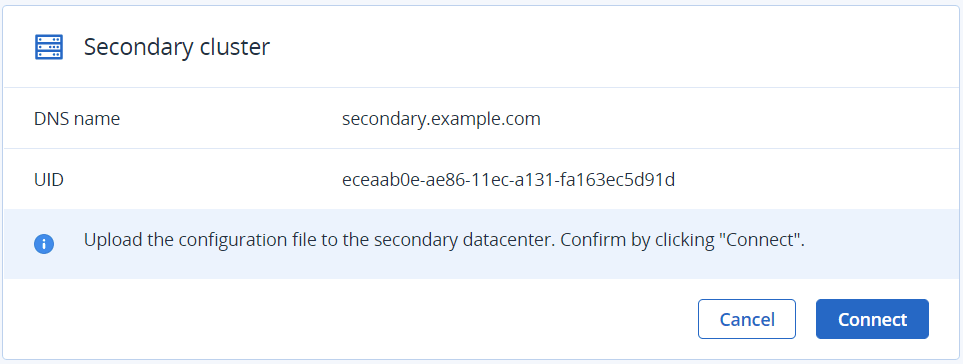Click the word "Connect" in the info message

tap(760, 240)
